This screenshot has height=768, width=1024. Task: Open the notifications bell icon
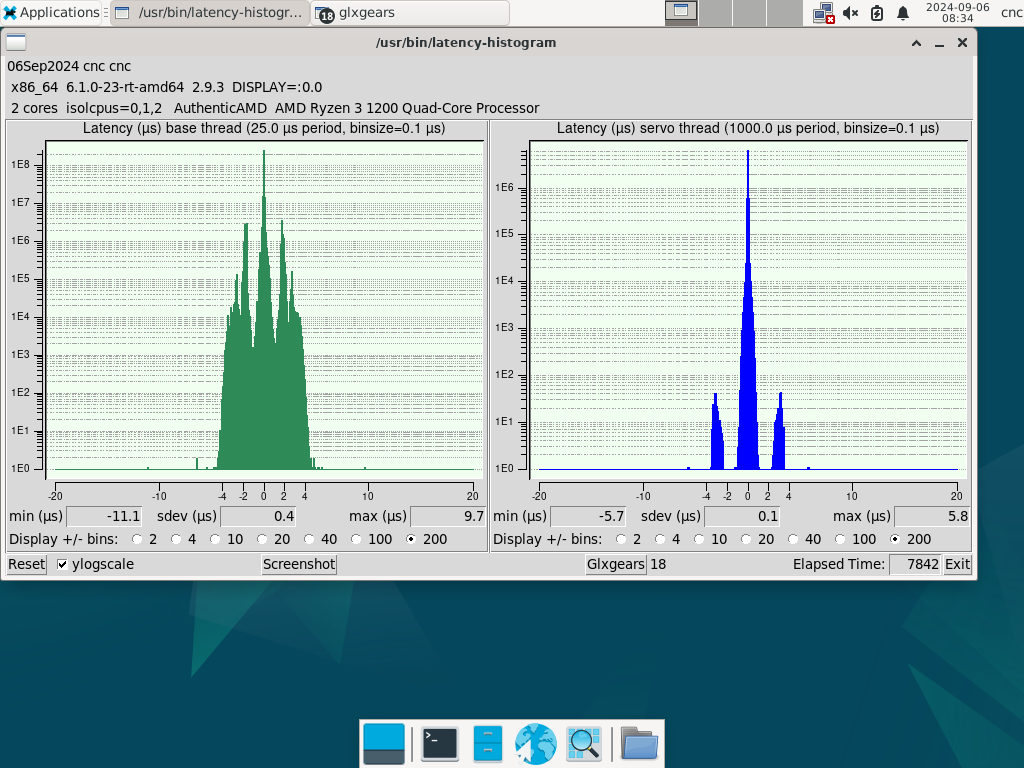[x=903, y=13]
